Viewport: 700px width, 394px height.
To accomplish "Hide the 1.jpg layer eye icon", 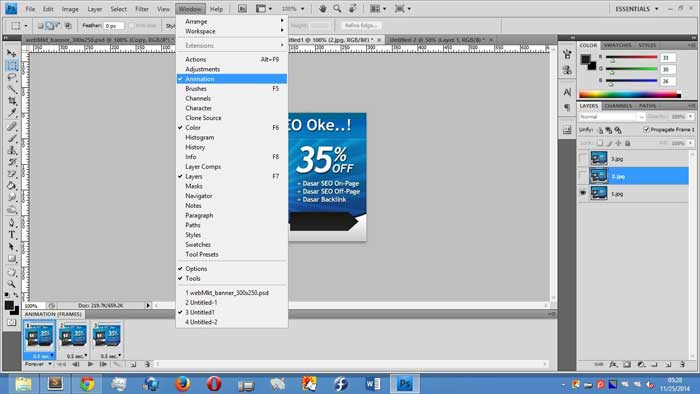I will (x=583, y=193).
